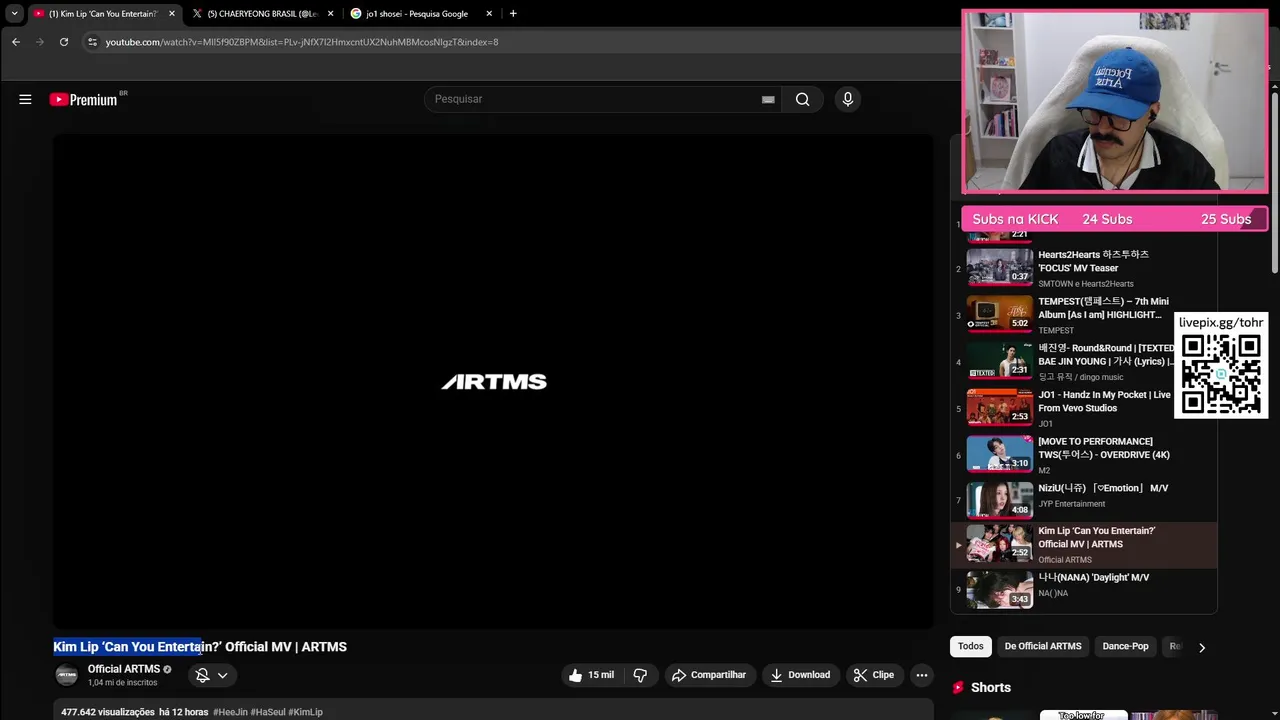Open the #HeeJin hashtag
The height and width of the screenshot is (720, 1280).
[x=230, y=712]
